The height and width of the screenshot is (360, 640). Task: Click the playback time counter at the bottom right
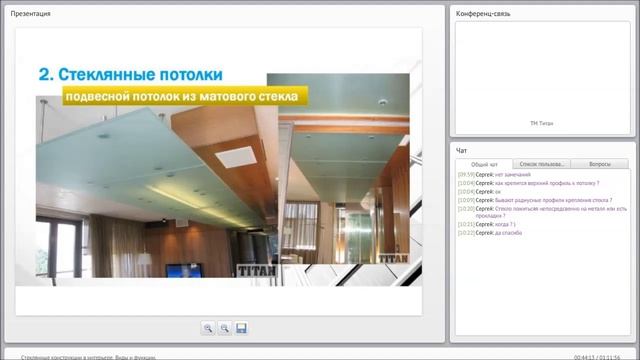pos(597,358)
